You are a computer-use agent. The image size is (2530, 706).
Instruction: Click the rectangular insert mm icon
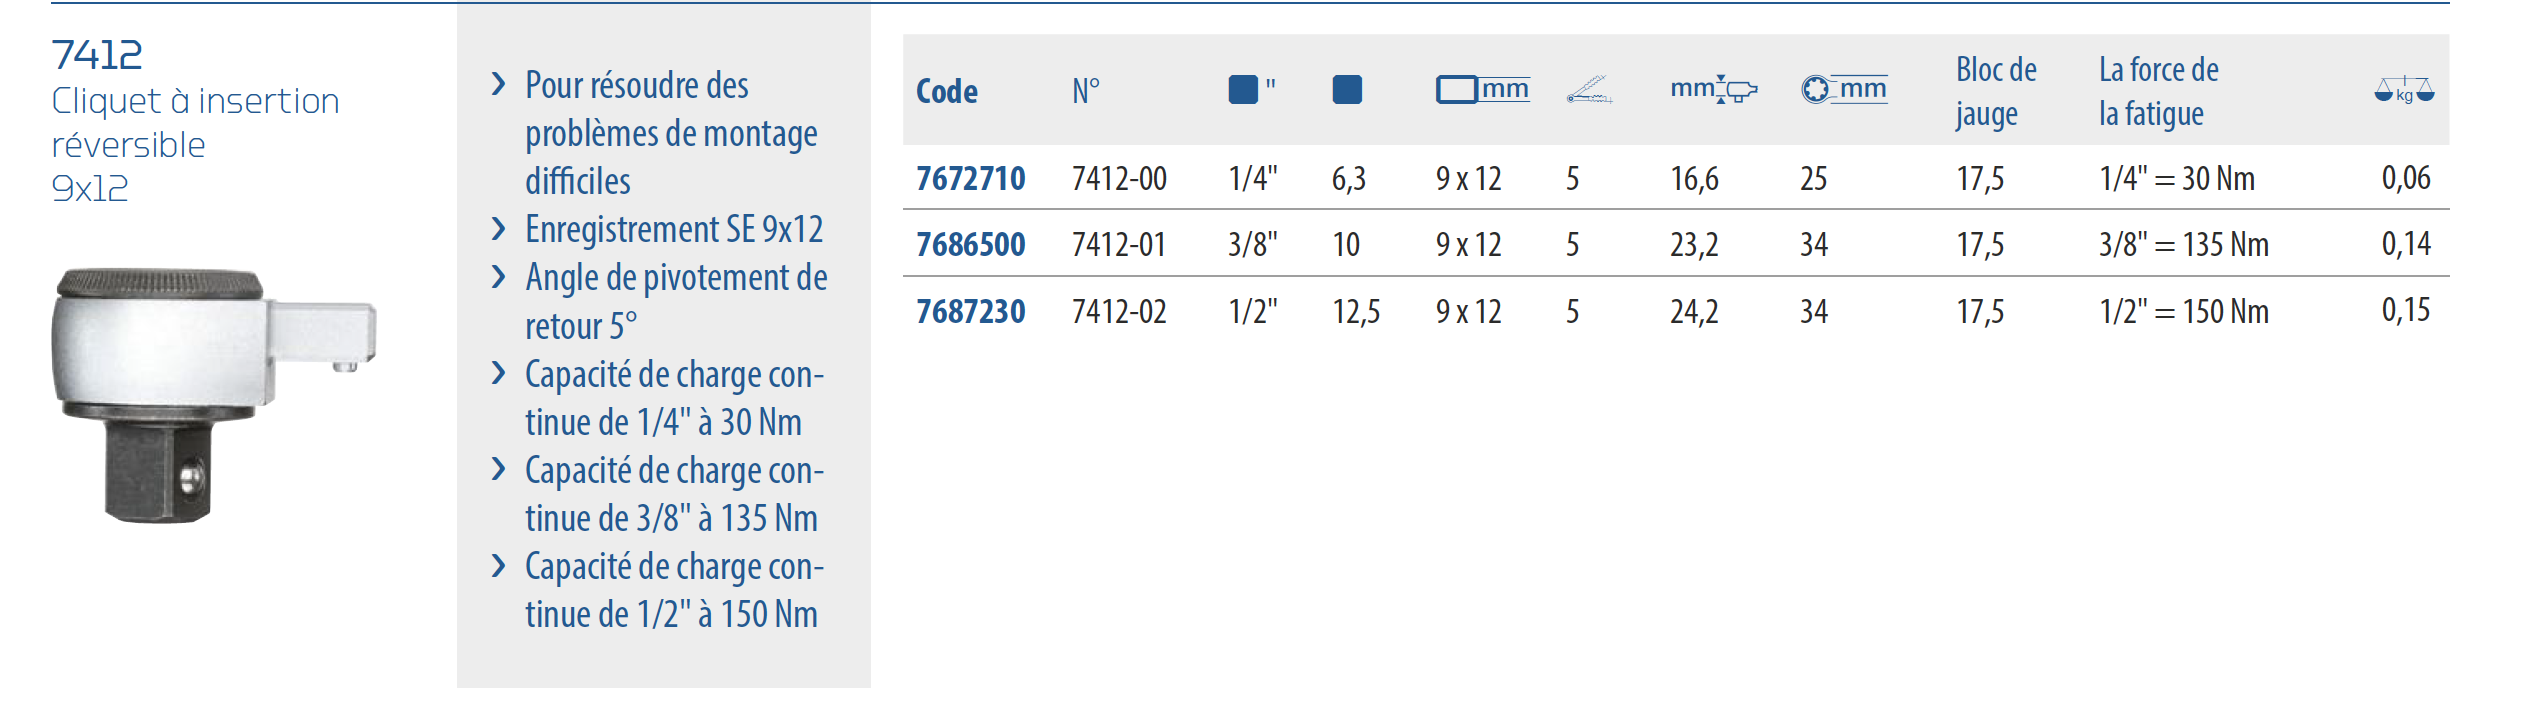point(1482,89)
